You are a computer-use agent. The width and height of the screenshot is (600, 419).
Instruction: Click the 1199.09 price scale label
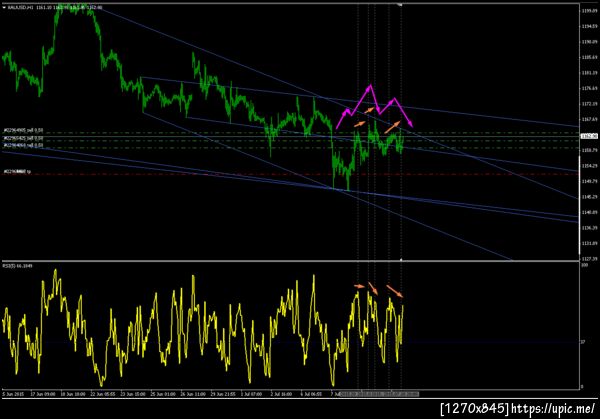pyautogui.click(x=589, y=11)
